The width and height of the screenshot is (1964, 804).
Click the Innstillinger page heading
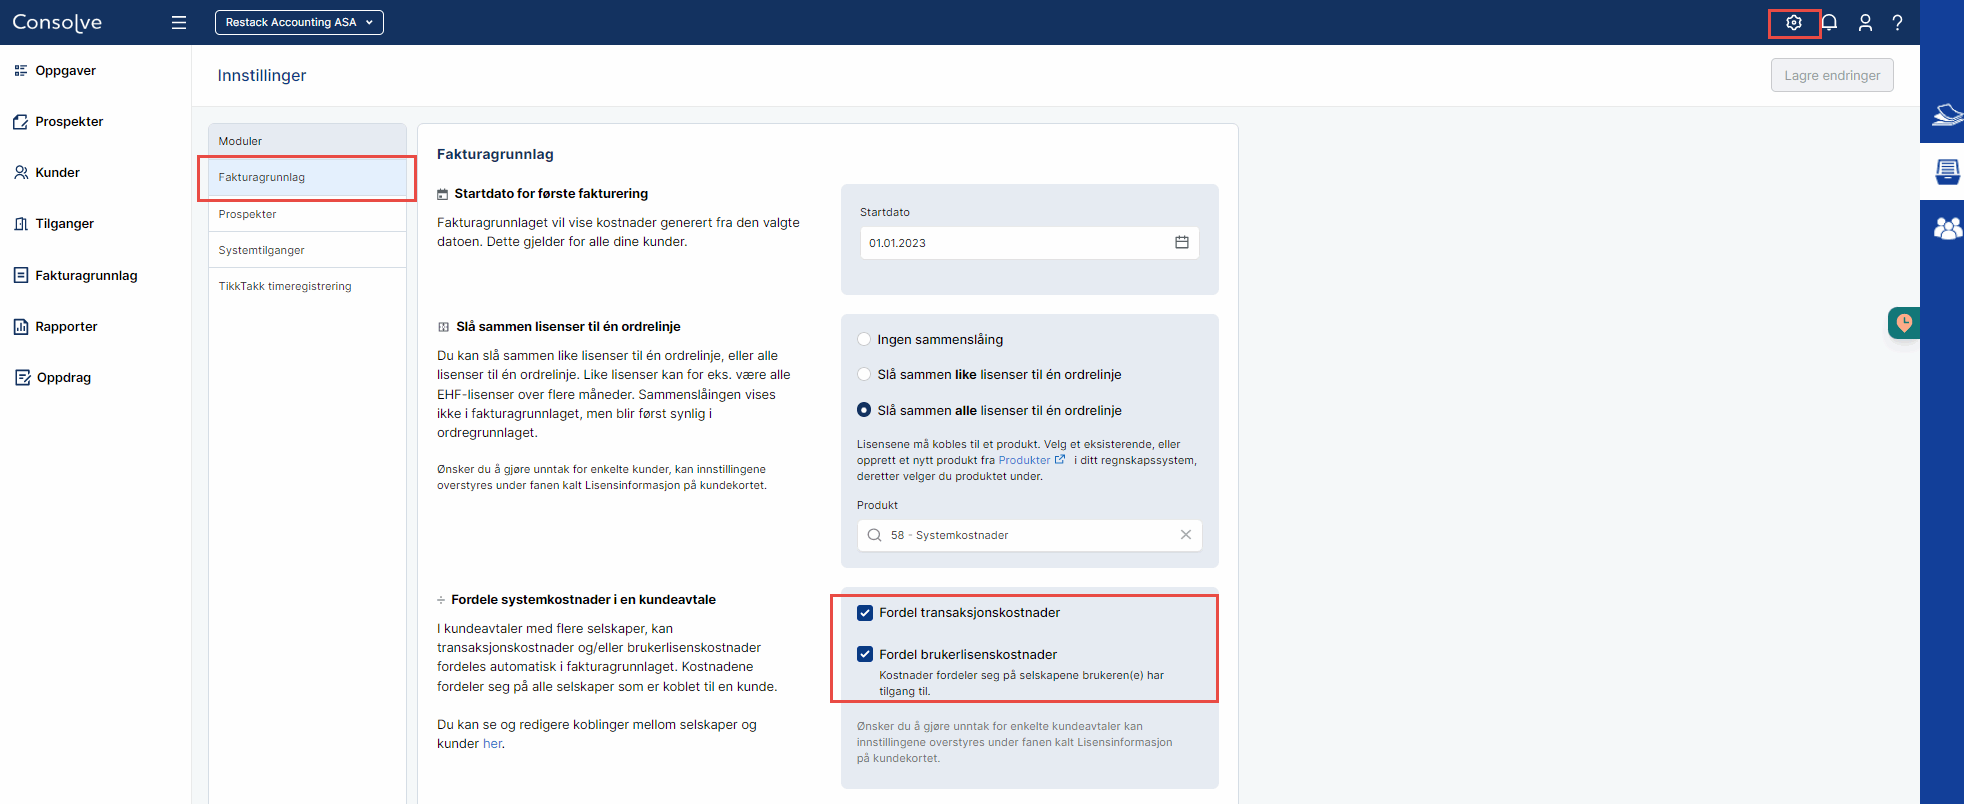pos(262,75)
